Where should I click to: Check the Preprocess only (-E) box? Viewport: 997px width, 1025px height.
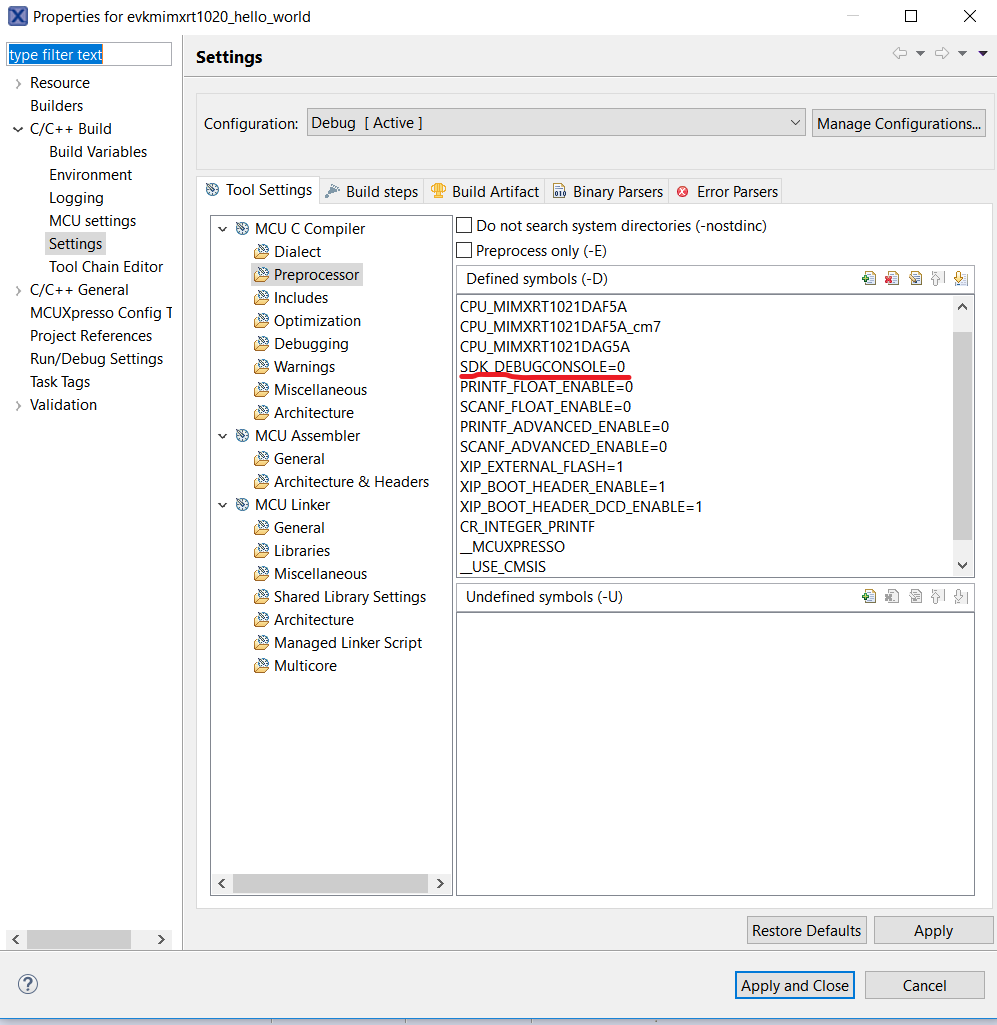[x=464, y=251]
